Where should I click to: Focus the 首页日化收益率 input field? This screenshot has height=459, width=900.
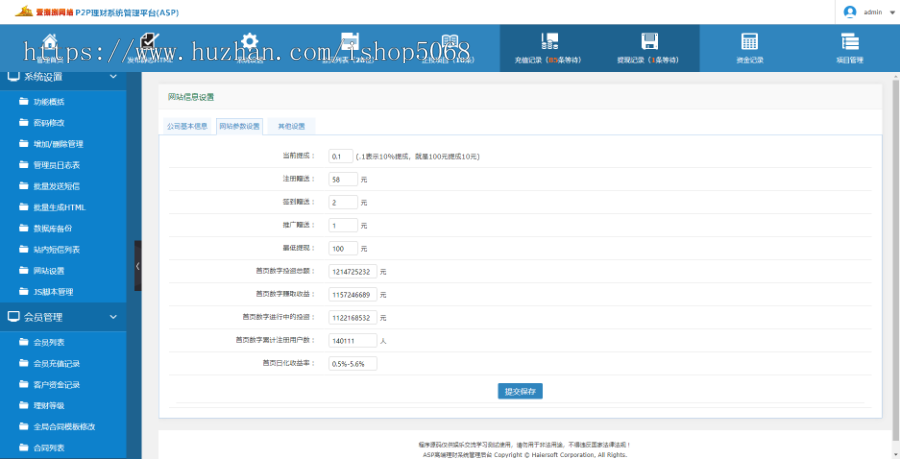(352, 363)
